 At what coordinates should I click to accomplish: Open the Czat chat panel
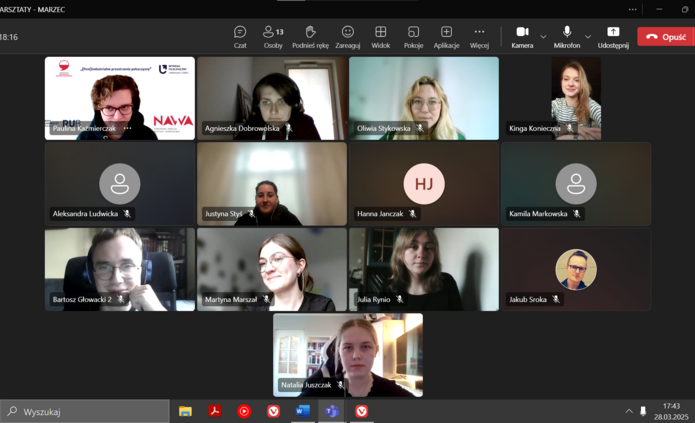coord(240,37)
